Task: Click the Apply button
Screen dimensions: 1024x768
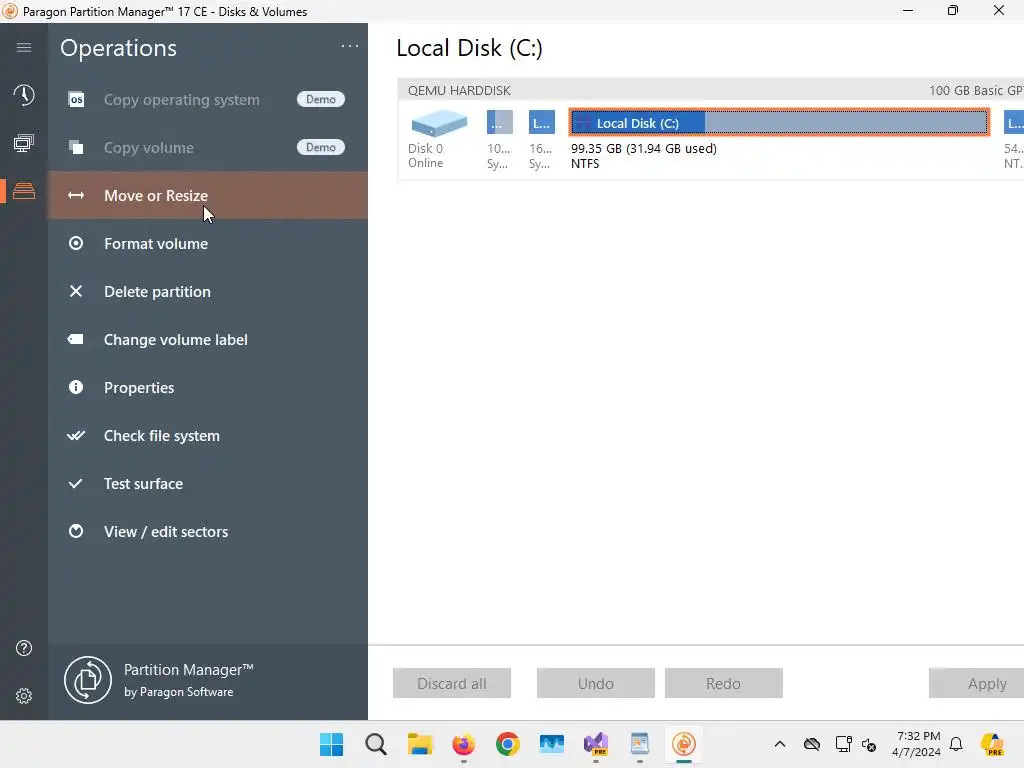Action: click(977, 683)
